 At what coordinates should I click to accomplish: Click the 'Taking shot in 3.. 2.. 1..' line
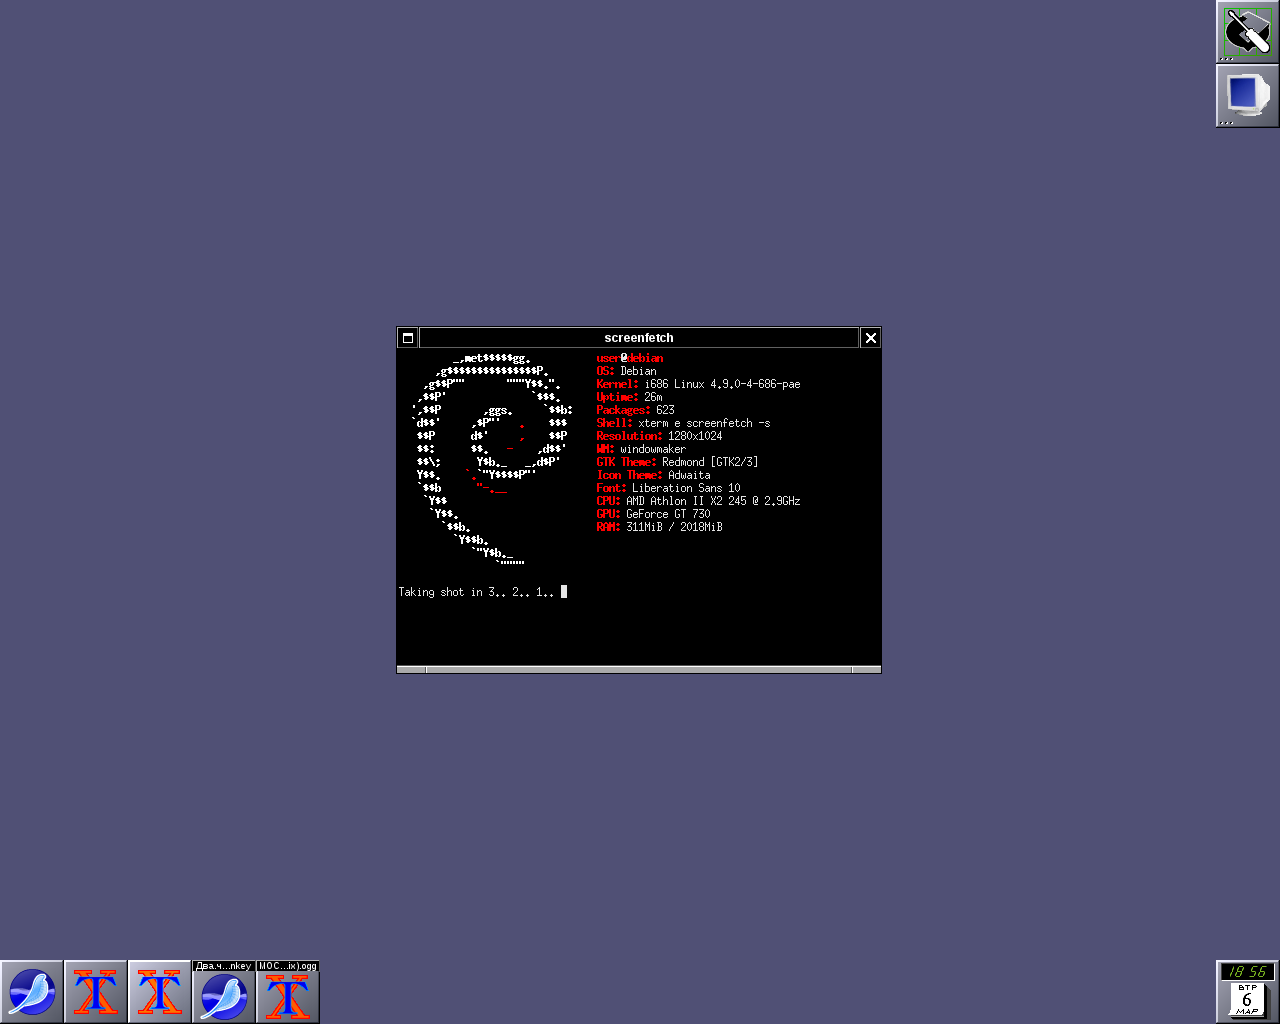pyautogui.click(x=483, y=592)
